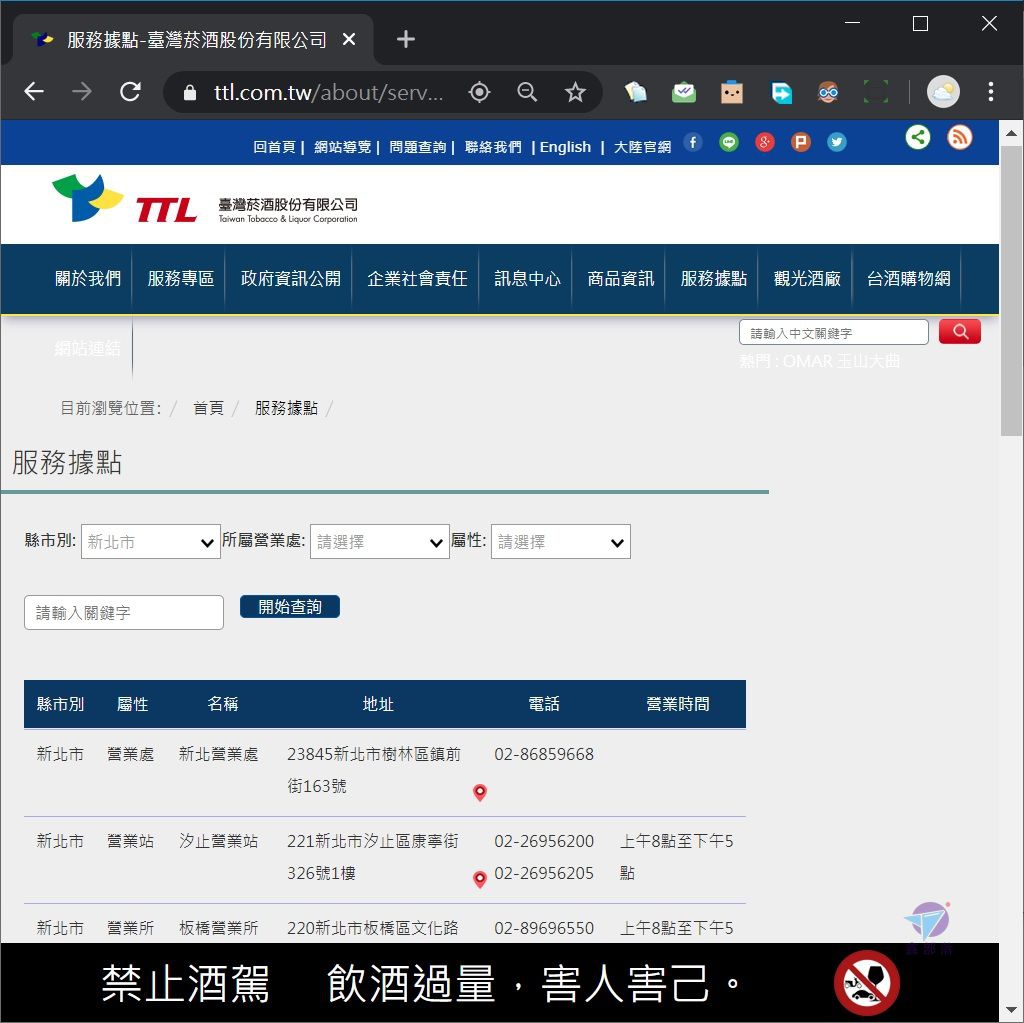This screenshot has width=1024, height=1023.
Task: Click the 開始查詢 button
Action: [x=290, y=606]
